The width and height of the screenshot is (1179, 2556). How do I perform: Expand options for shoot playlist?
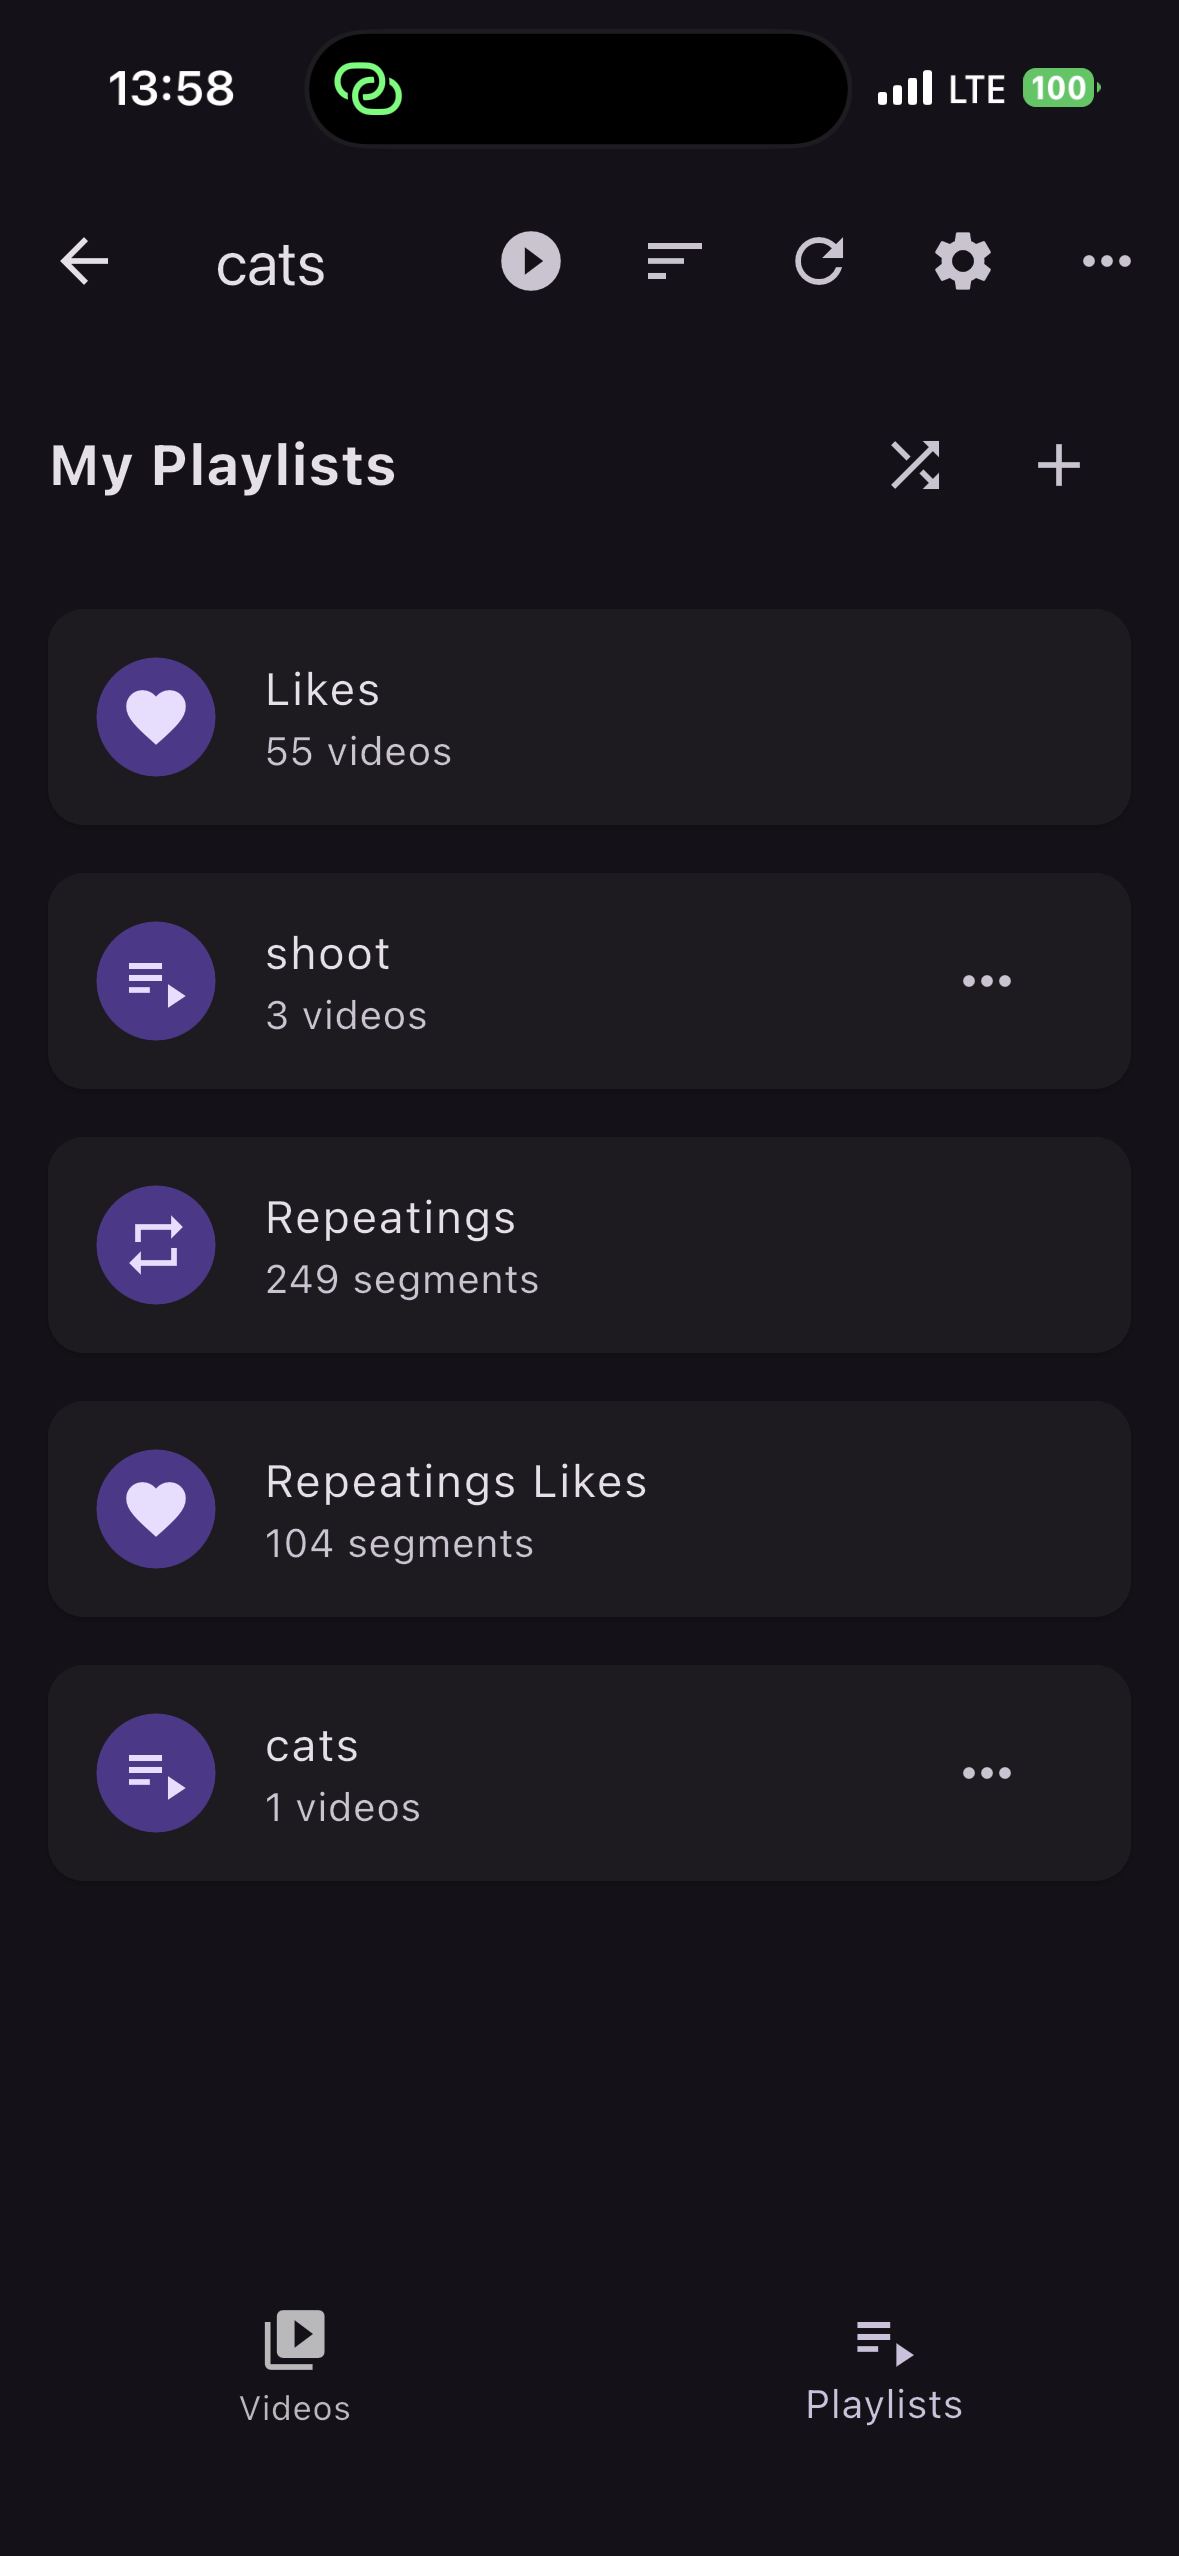(986, 982)
